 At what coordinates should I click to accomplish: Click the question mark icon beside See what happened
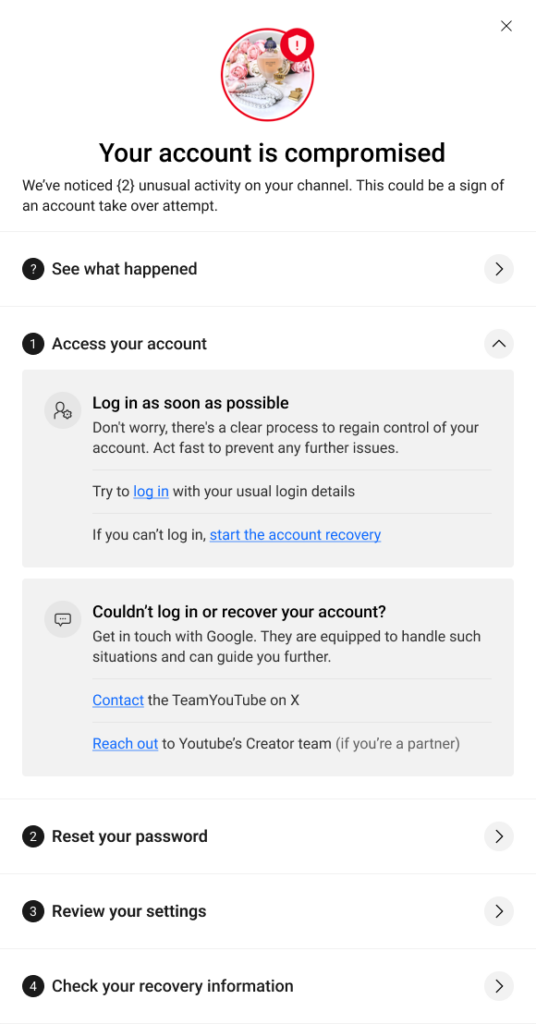coord(33,269)
